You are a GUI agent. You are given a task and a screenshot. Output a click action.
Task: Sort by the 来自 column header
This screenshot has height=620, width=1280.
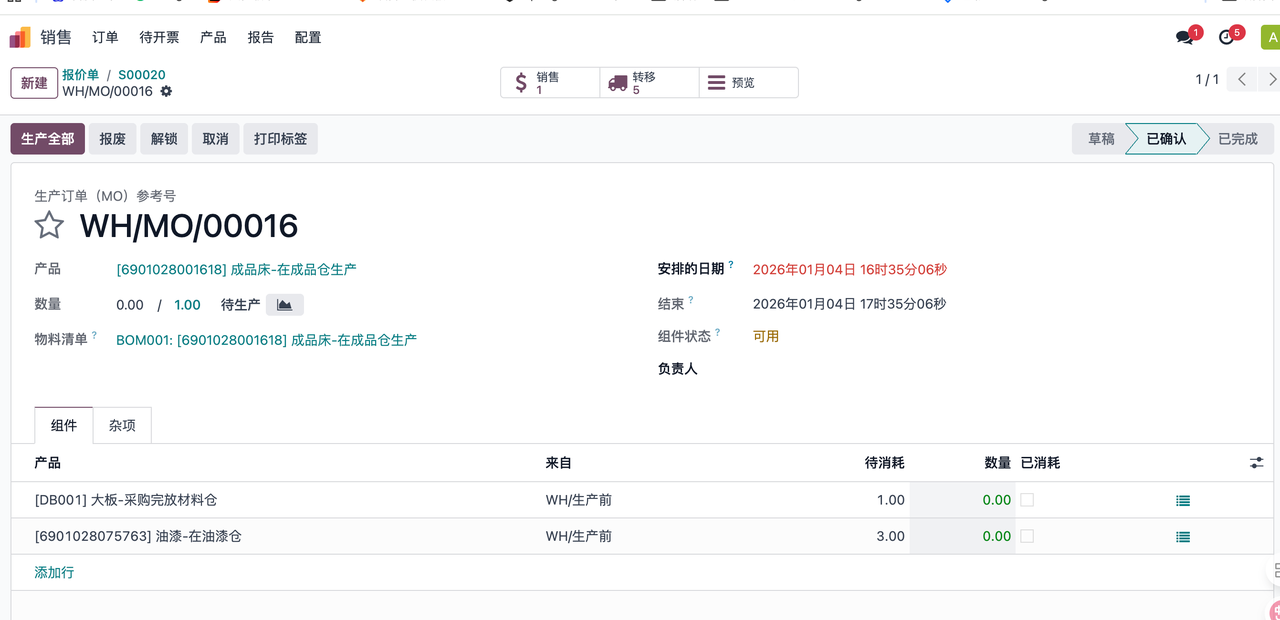(x=559, y=463)
